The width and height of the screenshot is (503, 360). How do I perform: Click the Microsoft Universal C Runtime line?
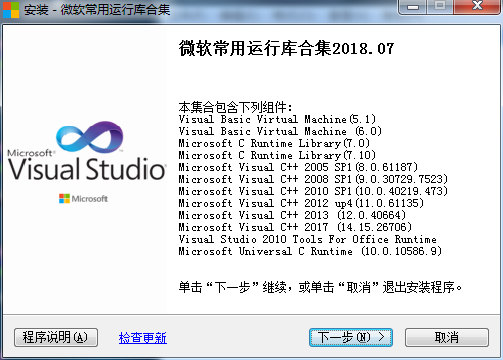pyautogui.click(x=310, y=251)
